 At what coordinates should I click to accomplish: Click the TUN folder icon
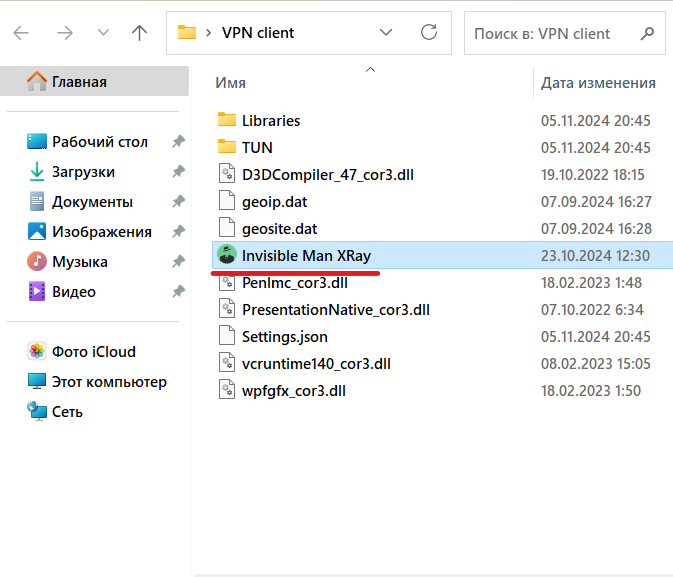coord(227,146)
